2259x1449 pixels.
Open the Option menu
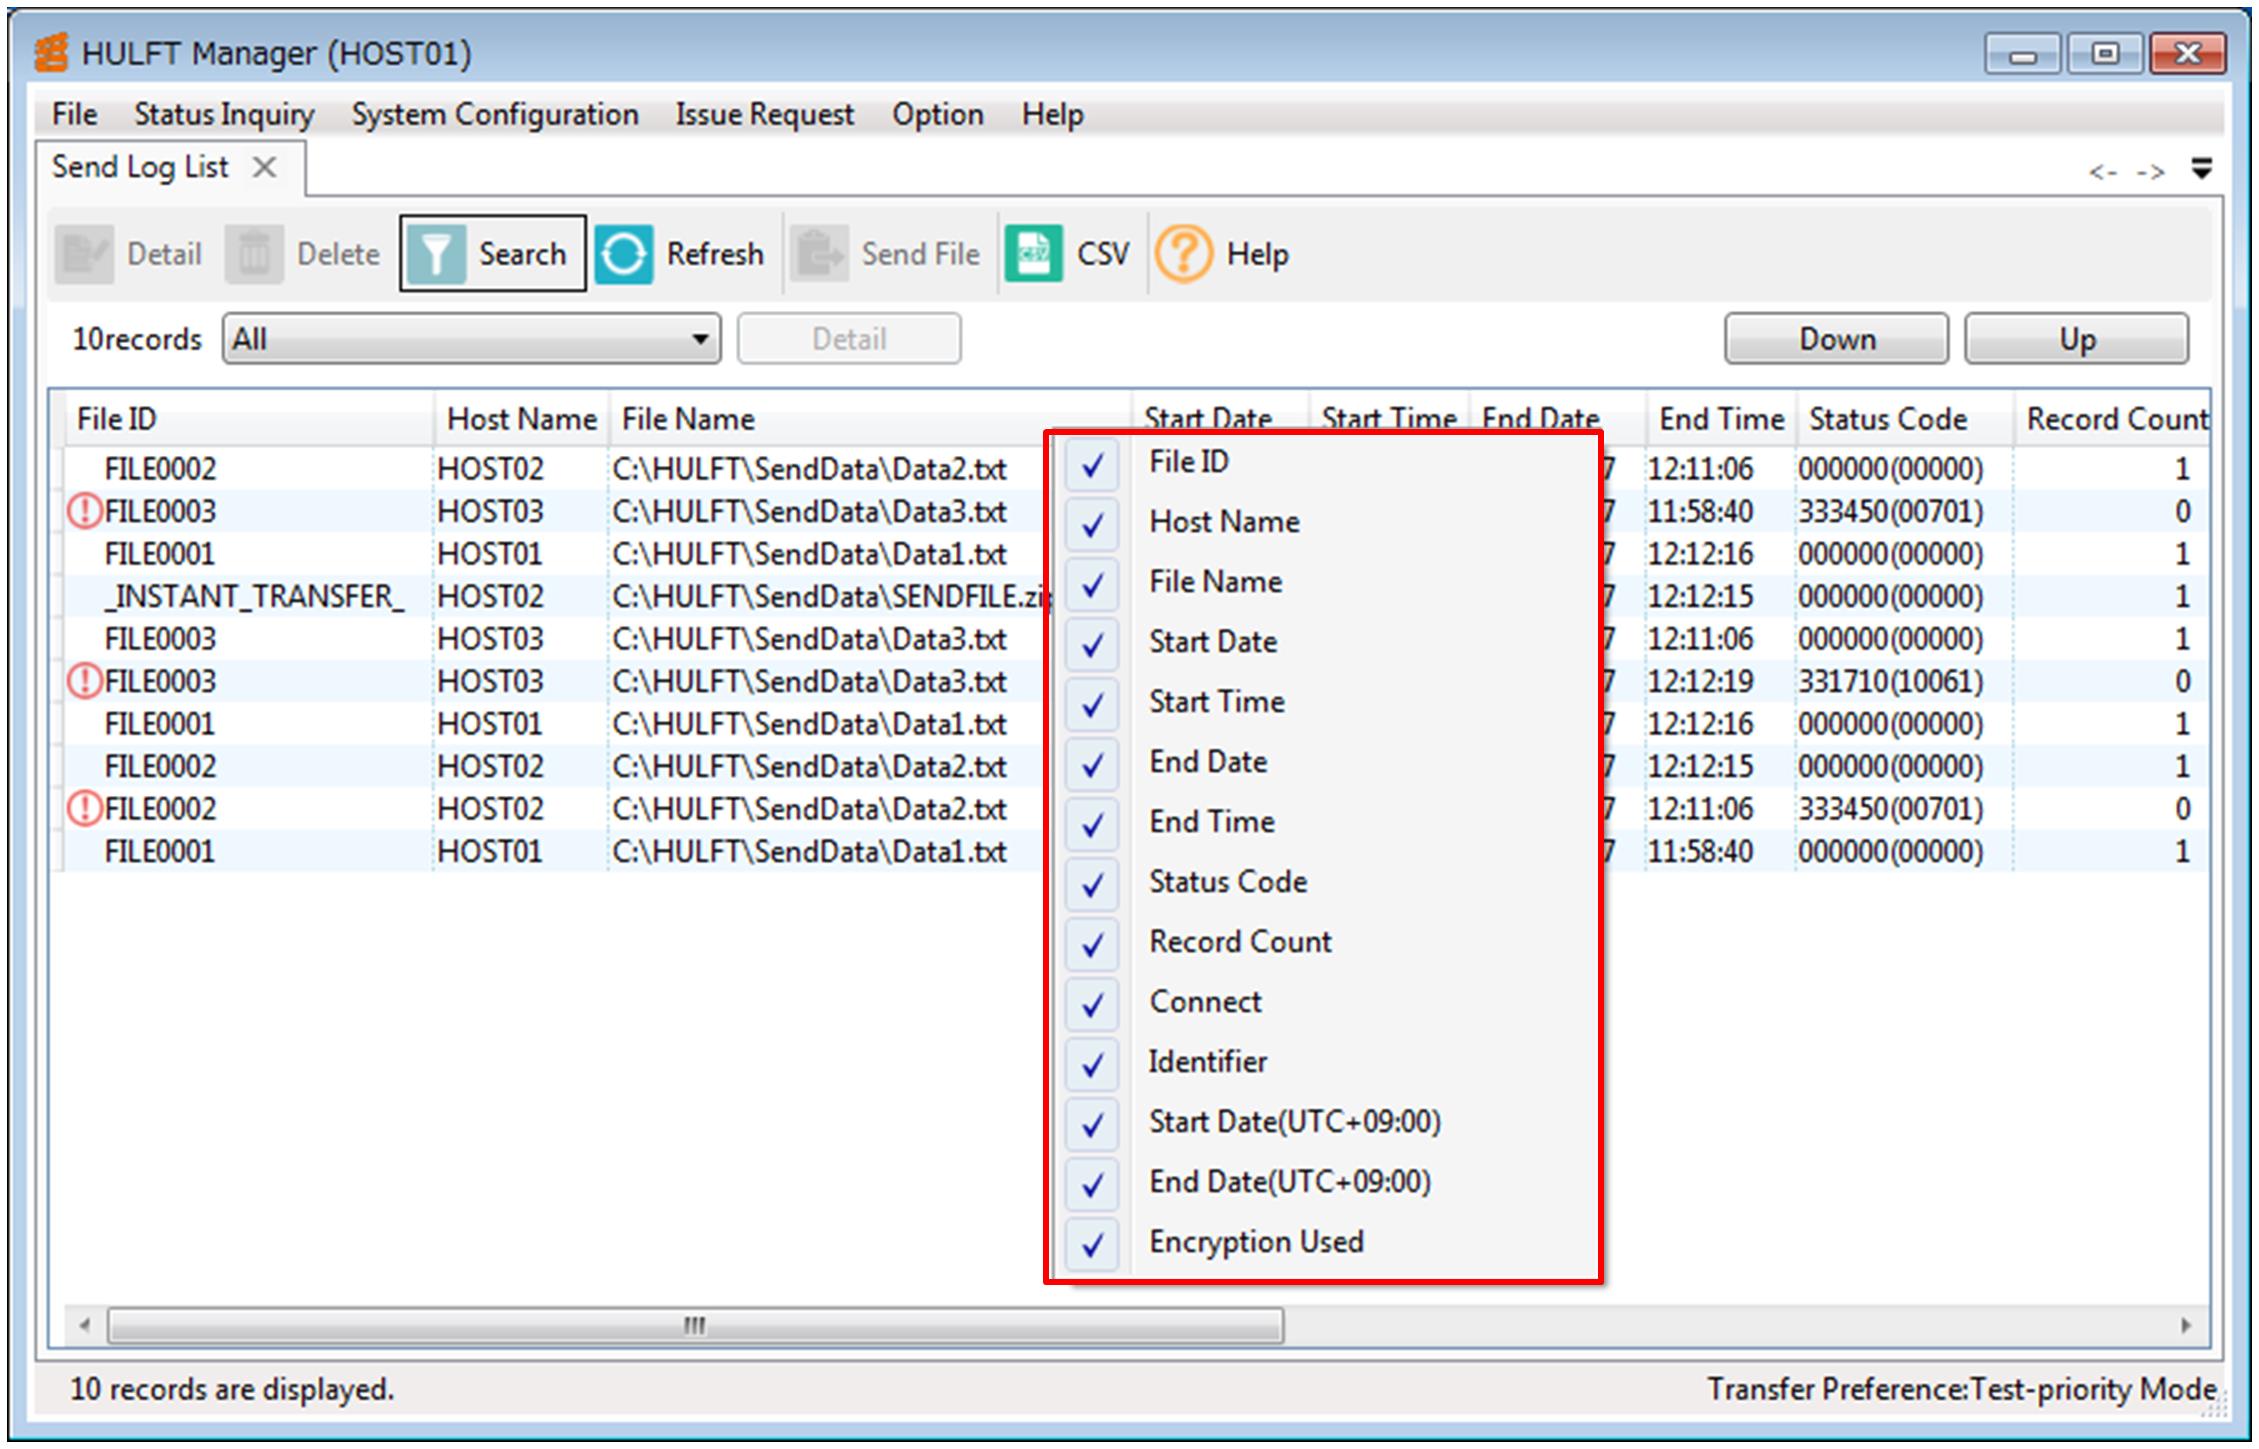click(938, 114)
